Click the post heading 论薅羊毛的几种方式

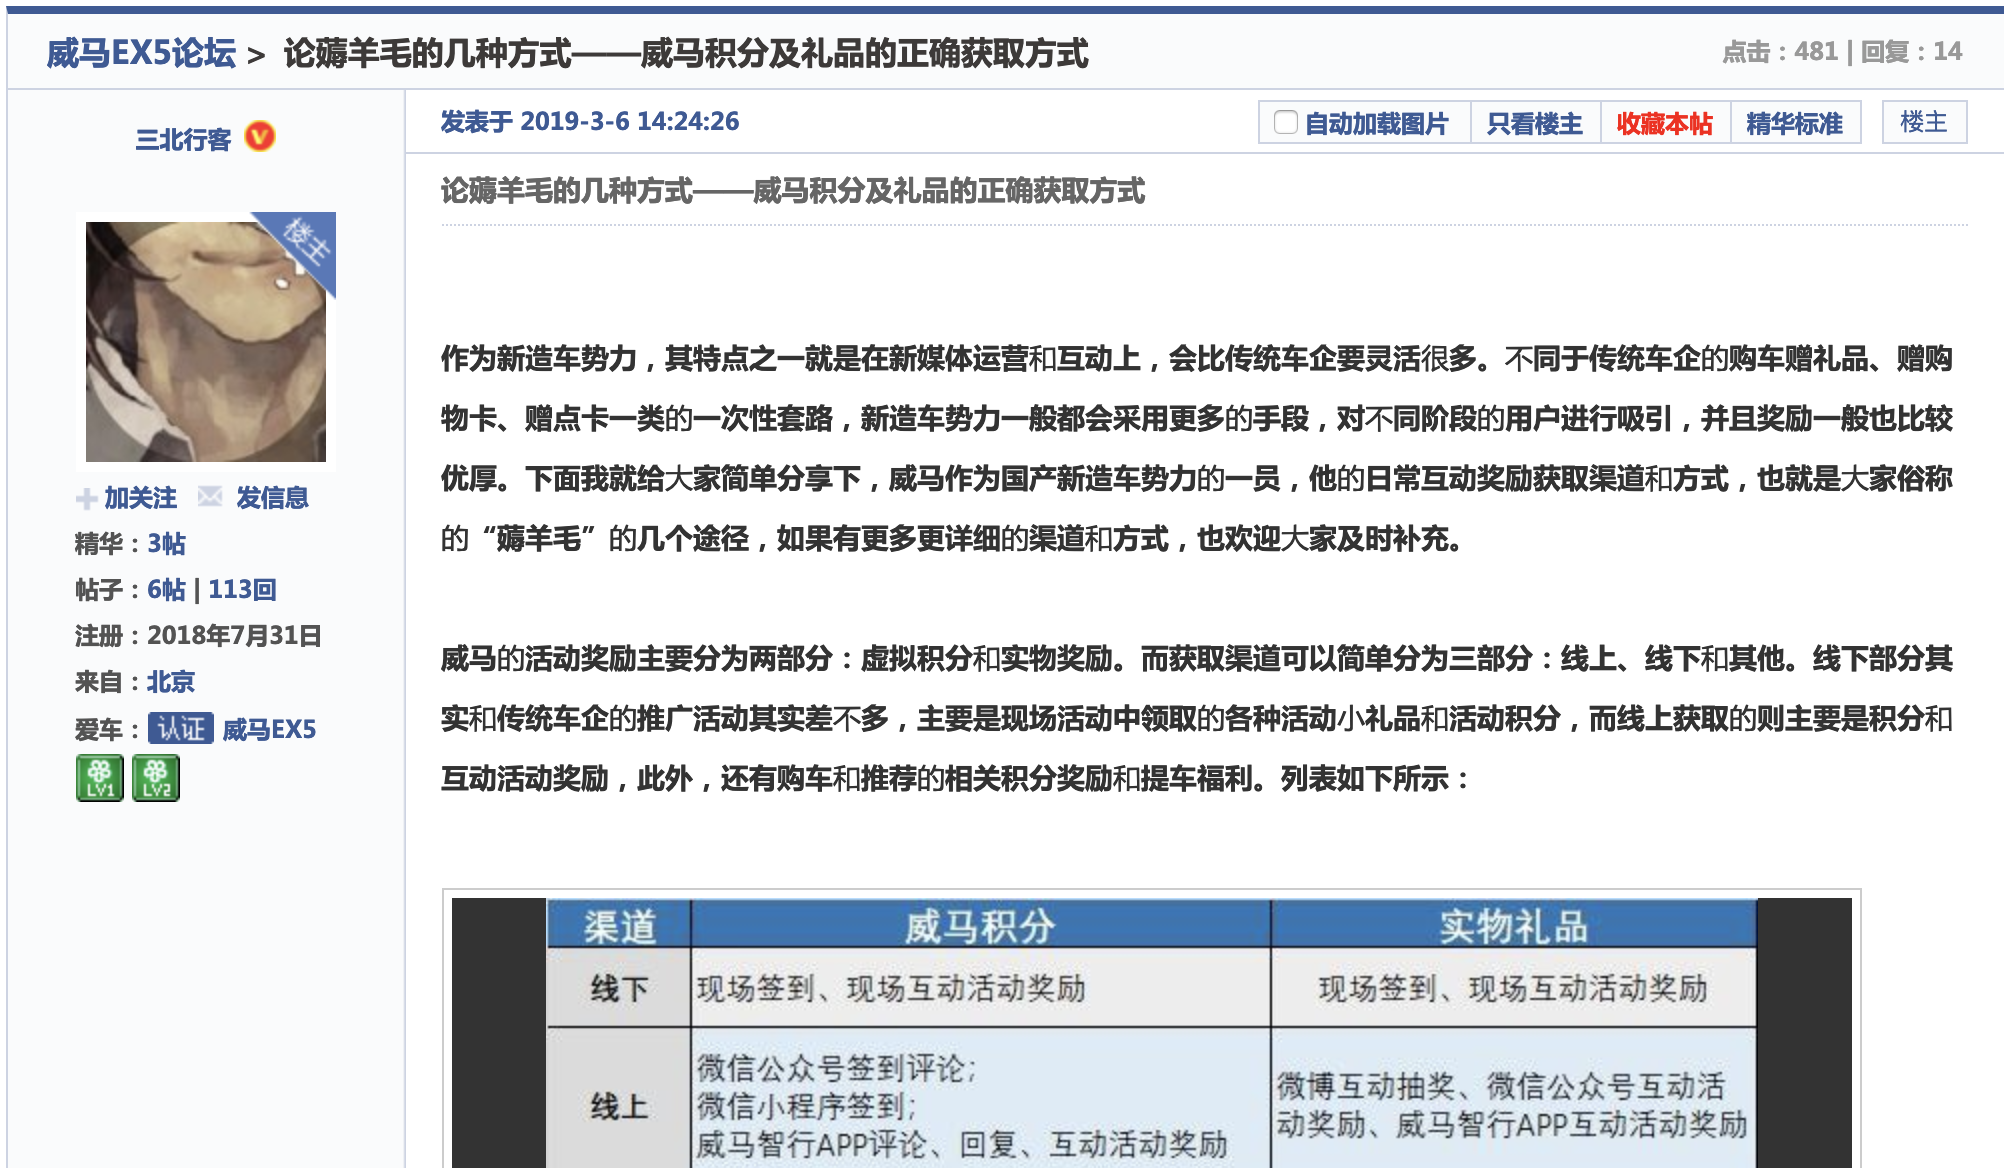pyautogui.click(x=793, y=190)
